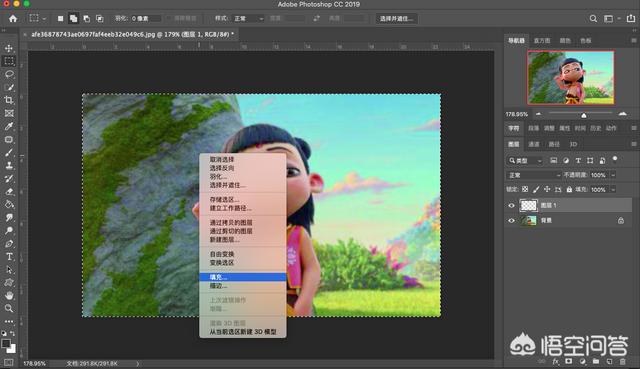Open the Navigator panel menu
Viewport: 640px width, 369px height.
[633, 40]
